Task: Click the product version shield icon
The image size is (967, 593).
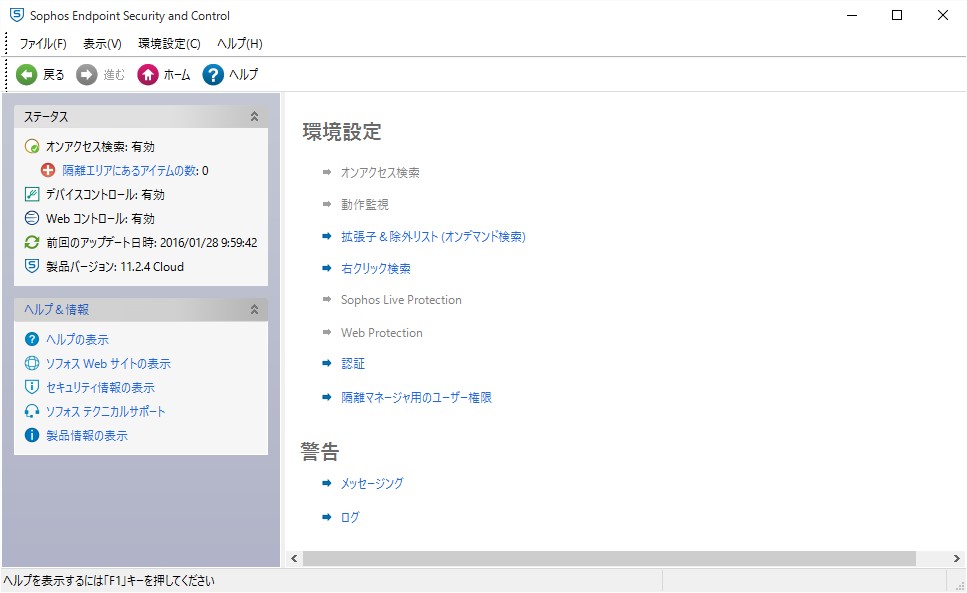Action: [x=31, y=266]
